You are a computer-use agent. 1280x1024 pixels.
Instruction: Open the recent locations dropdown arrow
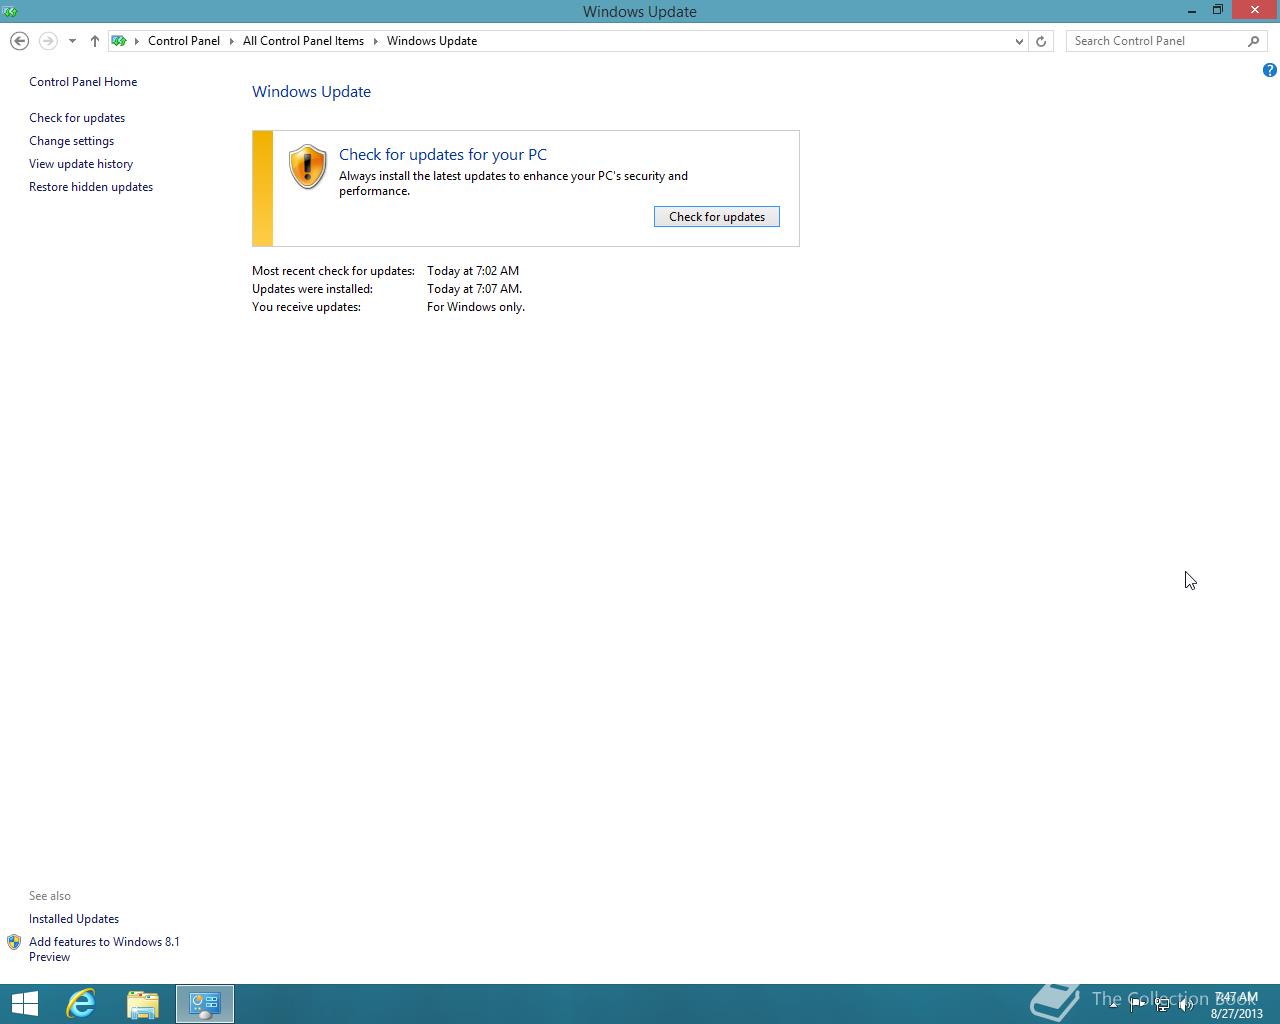click(72, 41)
